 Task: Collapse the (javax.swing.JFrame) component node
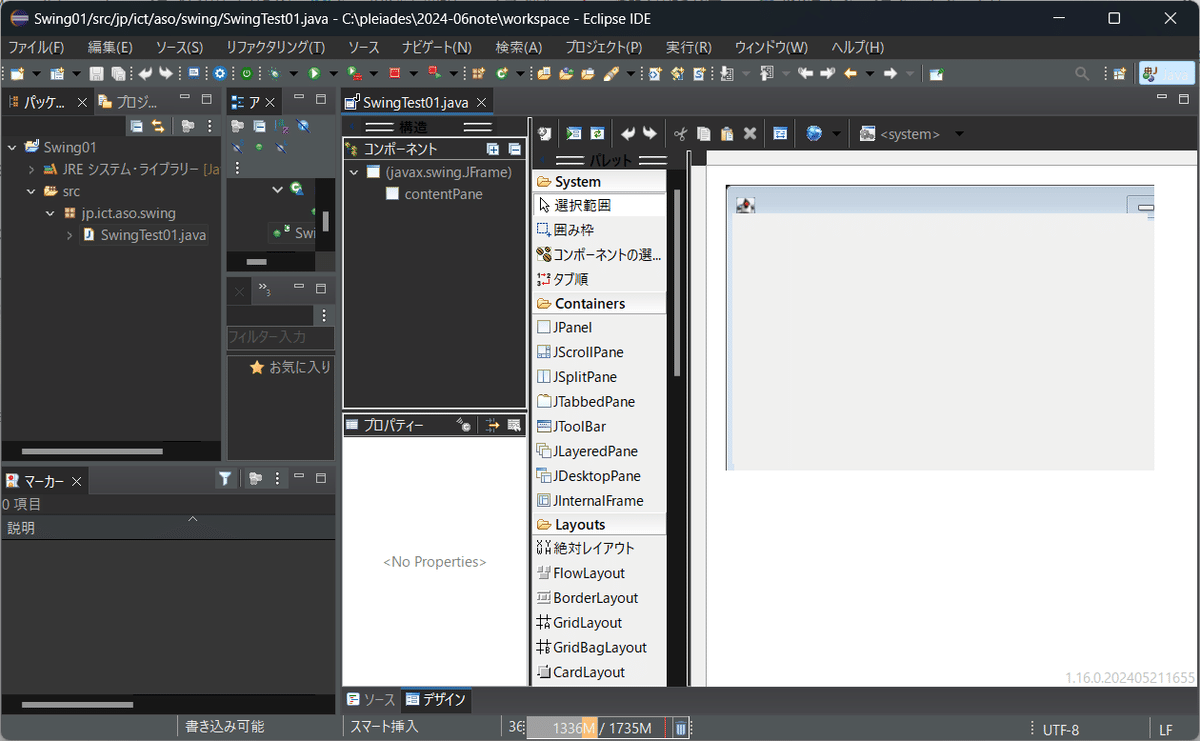coord(354,172)
